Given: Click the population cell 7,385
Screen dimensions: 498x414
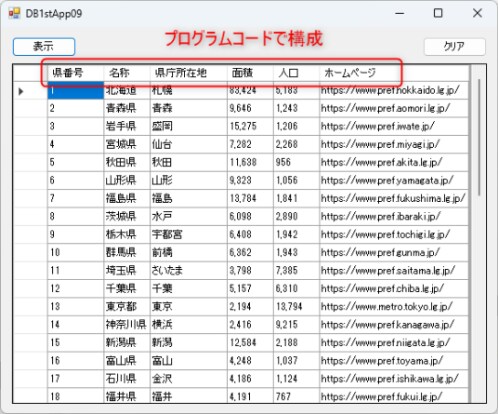Looking at the screenshot, I should pos(296,270).
